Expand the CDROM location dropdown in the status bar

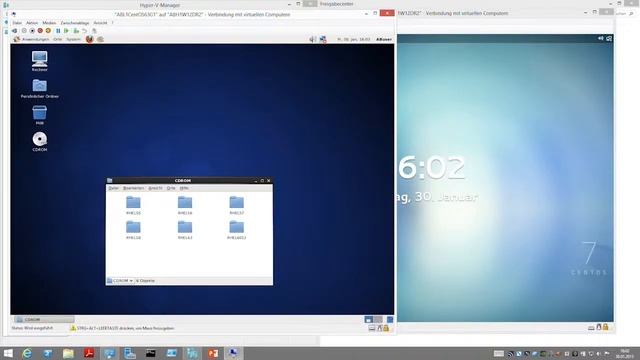120,281
